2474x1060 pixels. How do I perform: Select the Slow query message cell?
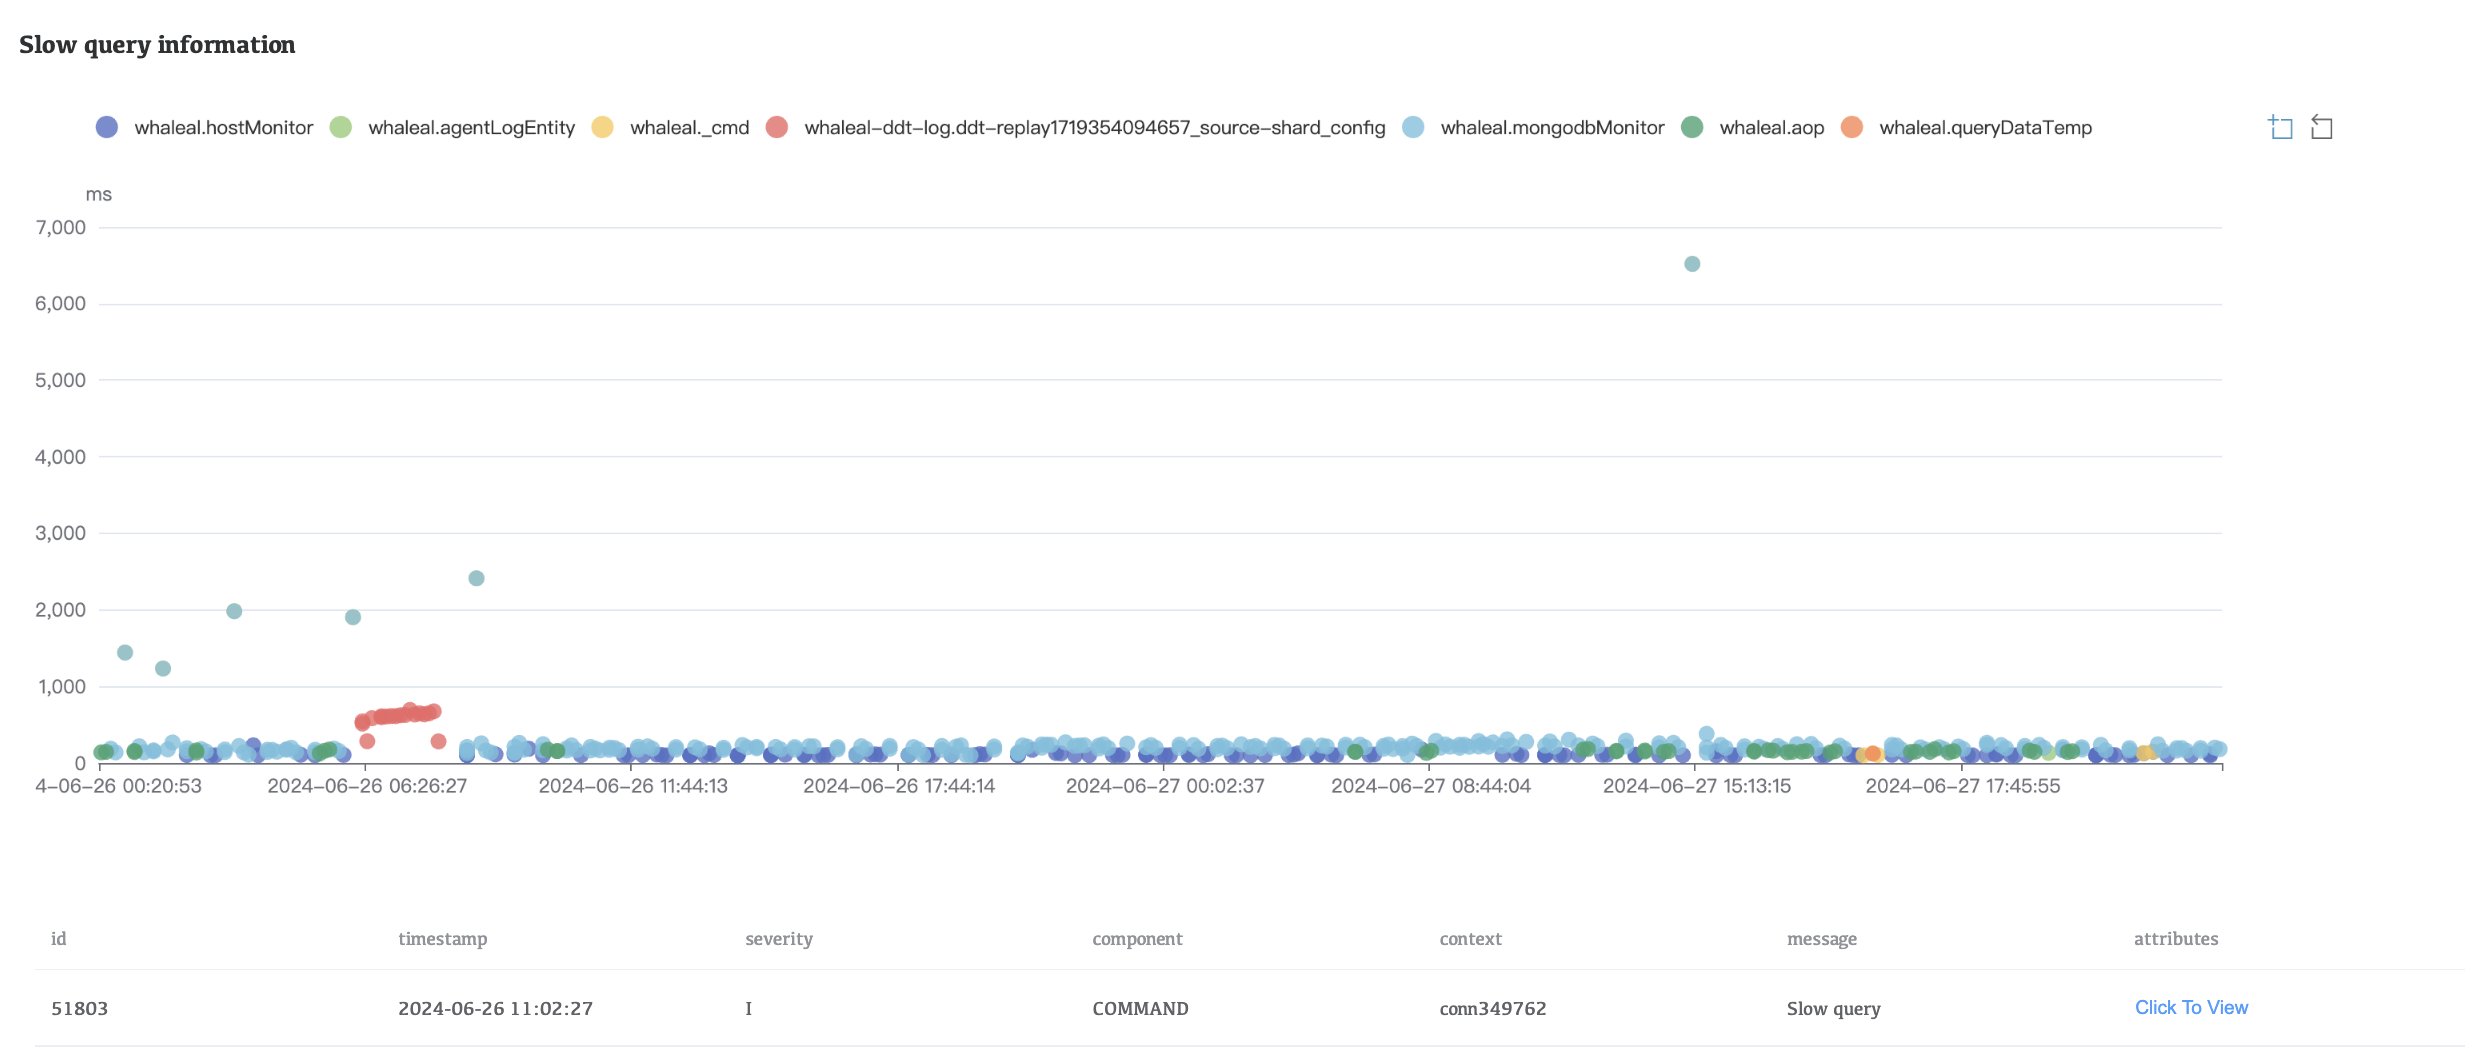(1833, 1008)
